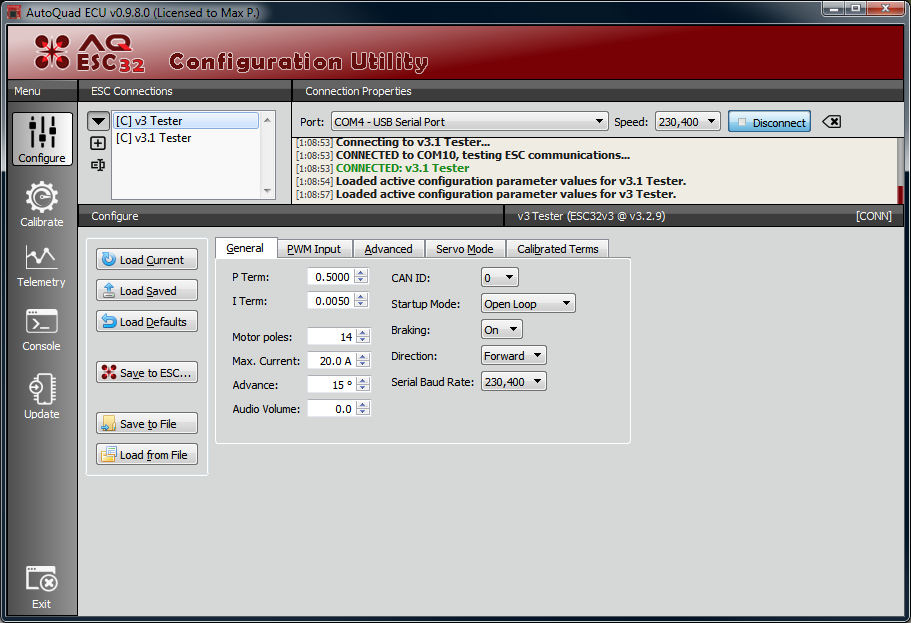Minimize the AutoQuad ECU window
Image resolution: width=911 pixels, height=623 pixels.
(x=834, y=8)
